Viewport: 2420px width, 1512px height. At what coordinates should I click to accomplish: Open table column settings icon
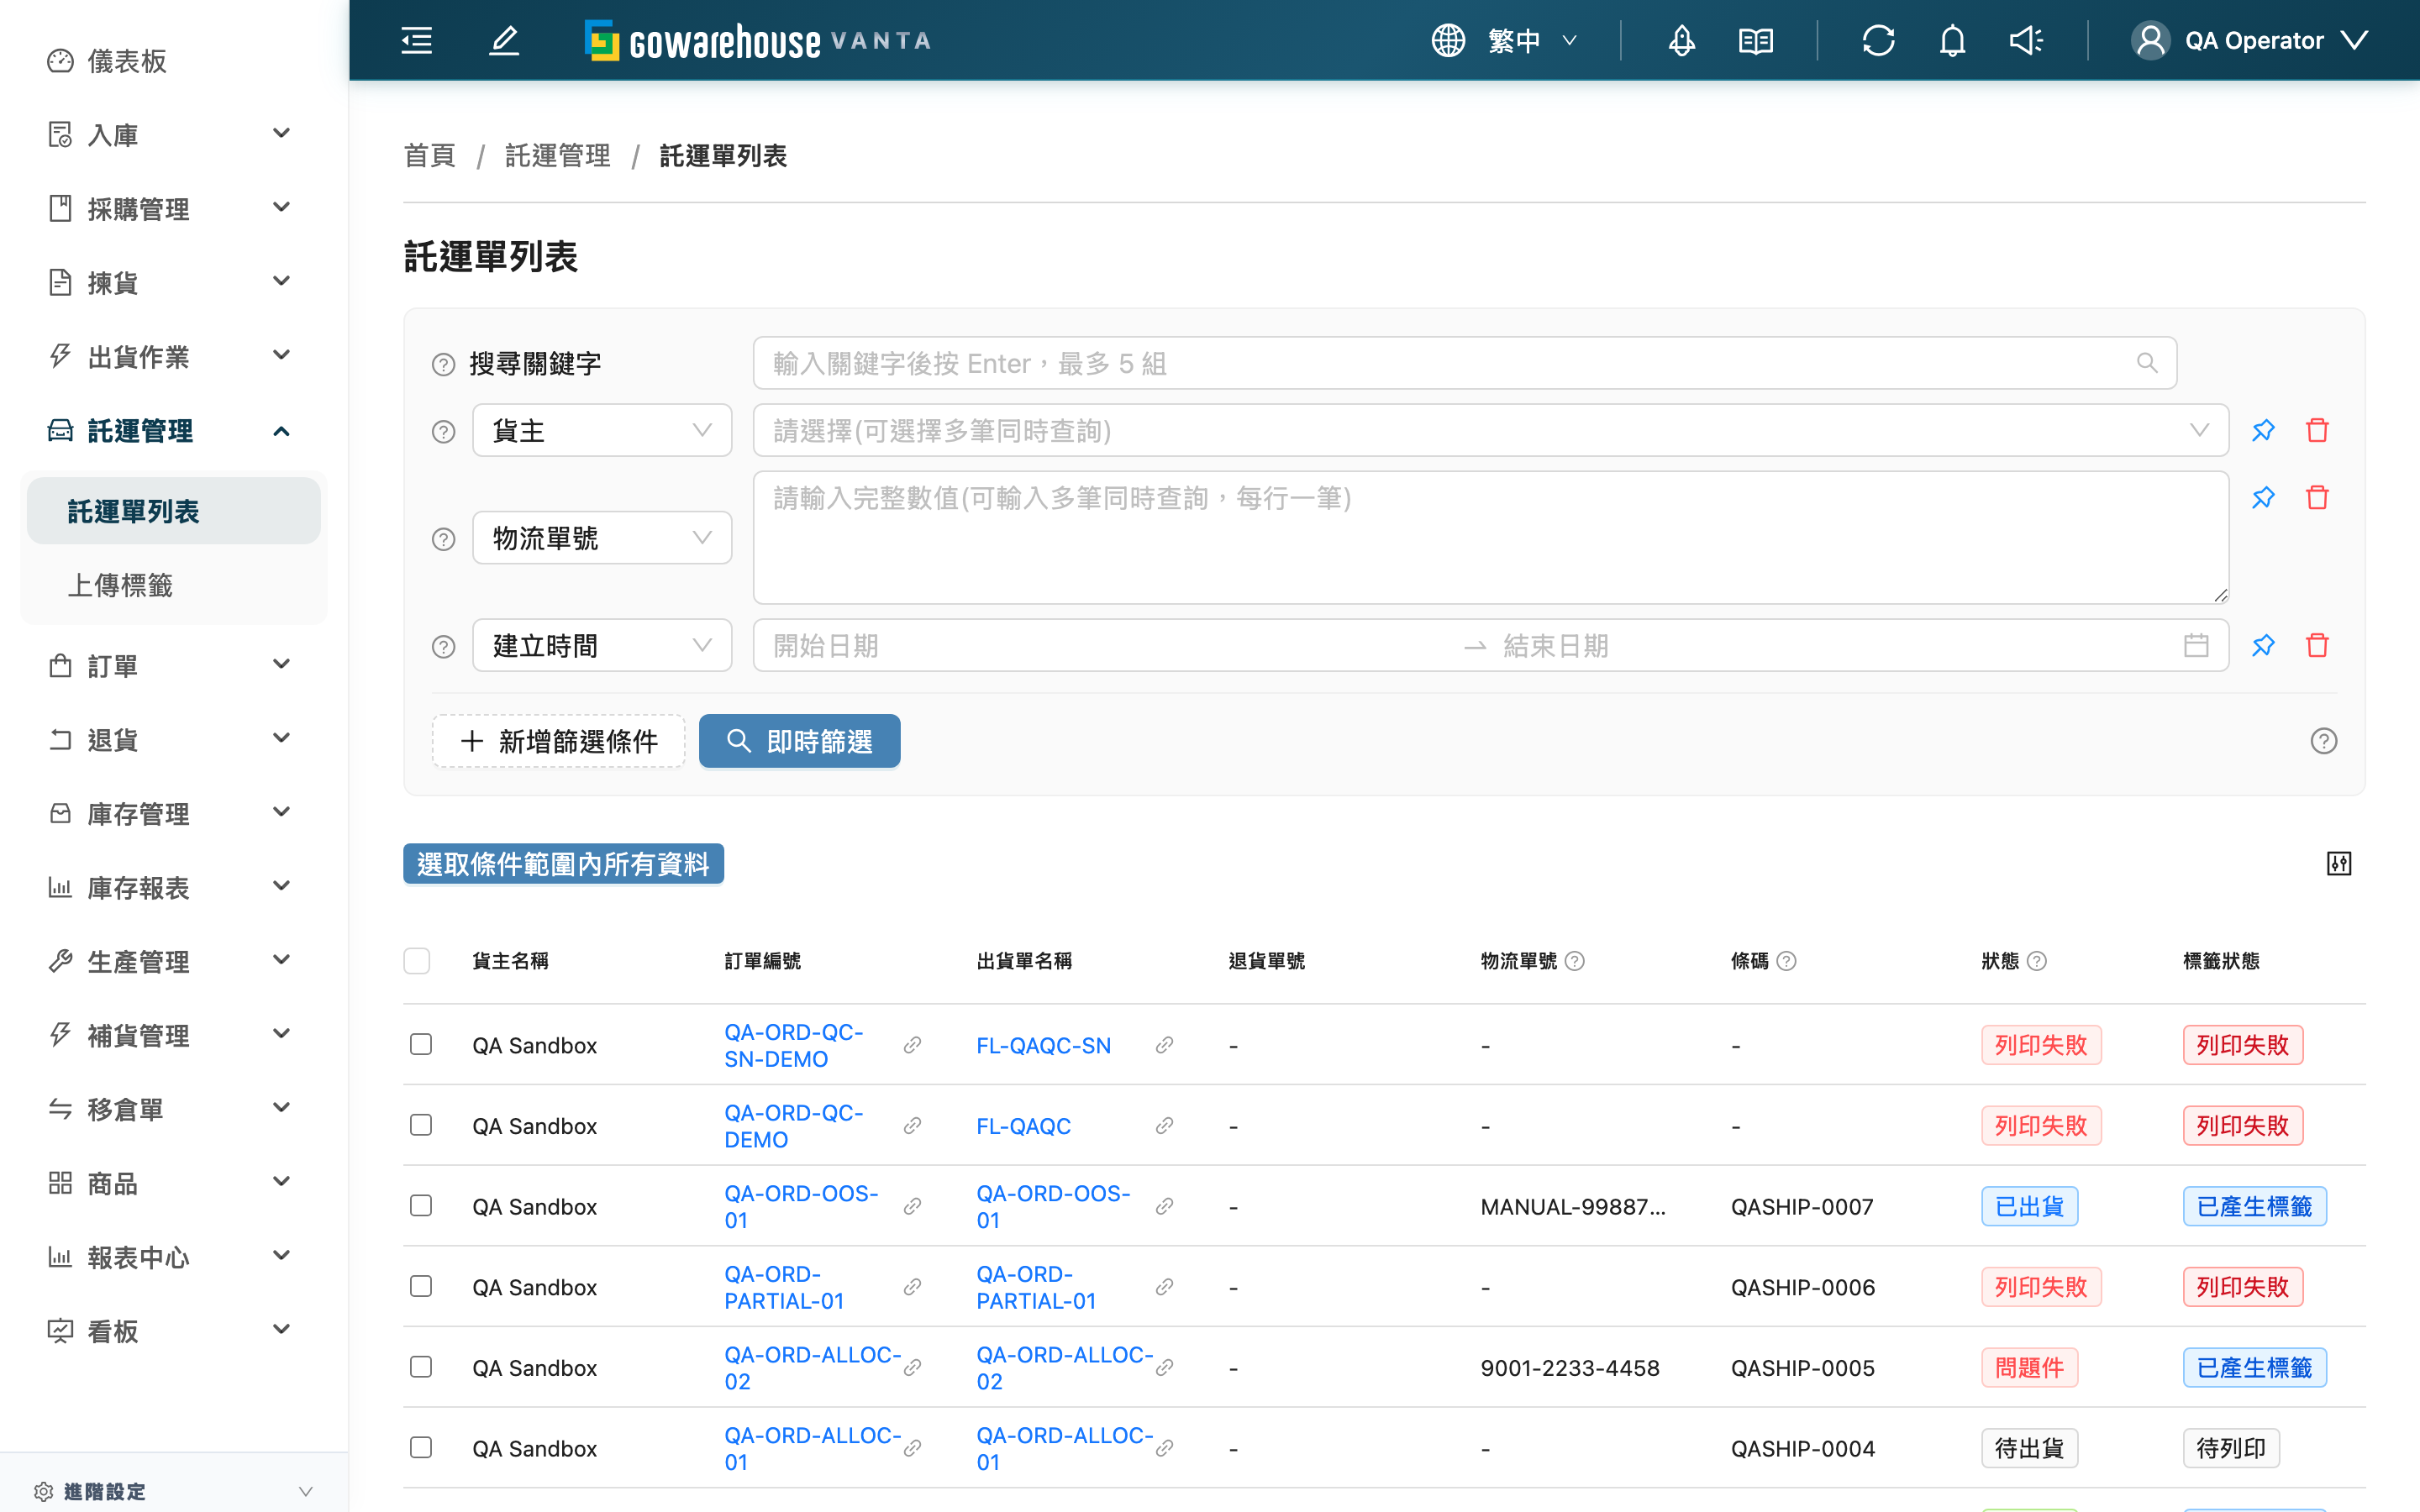pos(2339,863)
